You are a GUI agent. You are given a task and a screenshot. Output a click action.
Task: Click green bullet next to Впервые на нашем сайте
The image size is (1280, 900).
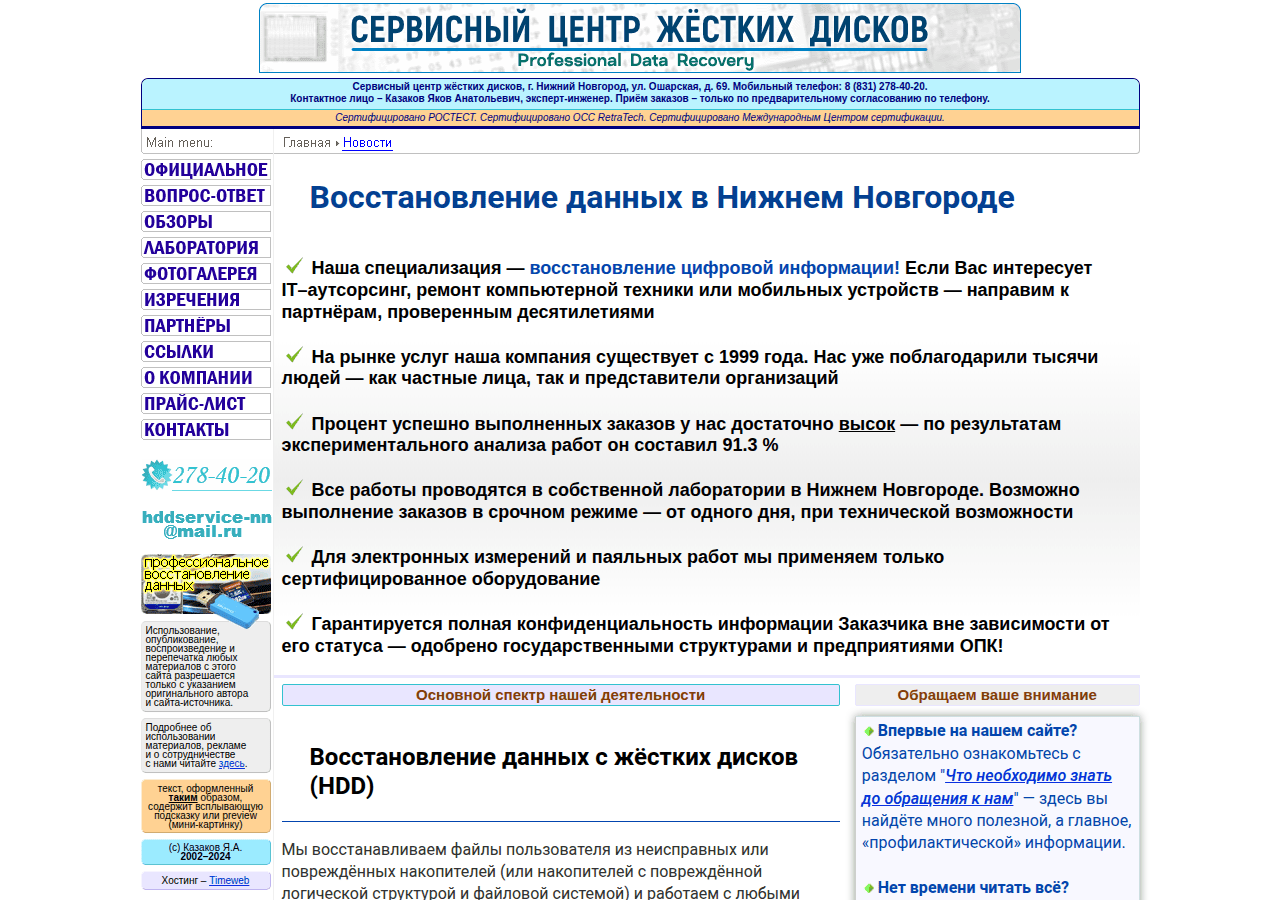coord(869,731)
